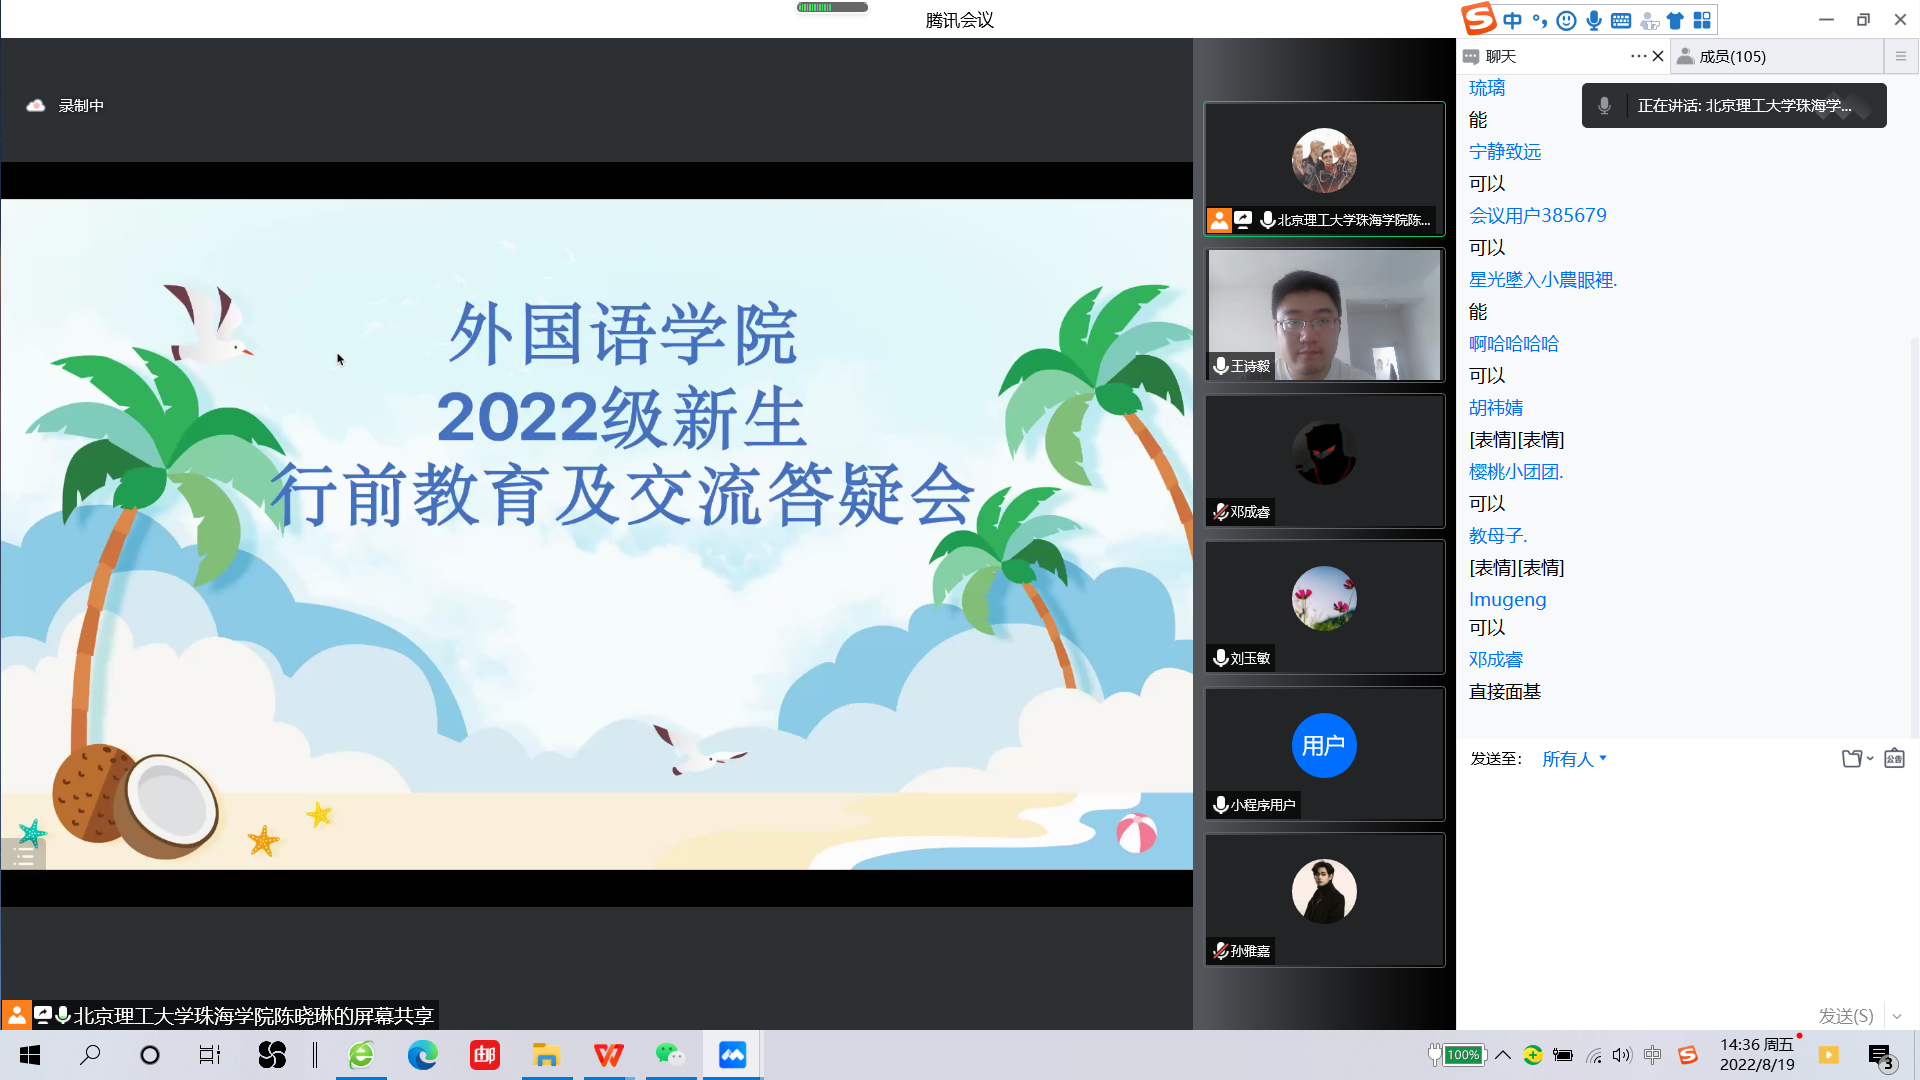Screen dimensions: 1920x1080
Task: Select 孙雅嘉's participant tile
Action: [x=1324, y=900]
